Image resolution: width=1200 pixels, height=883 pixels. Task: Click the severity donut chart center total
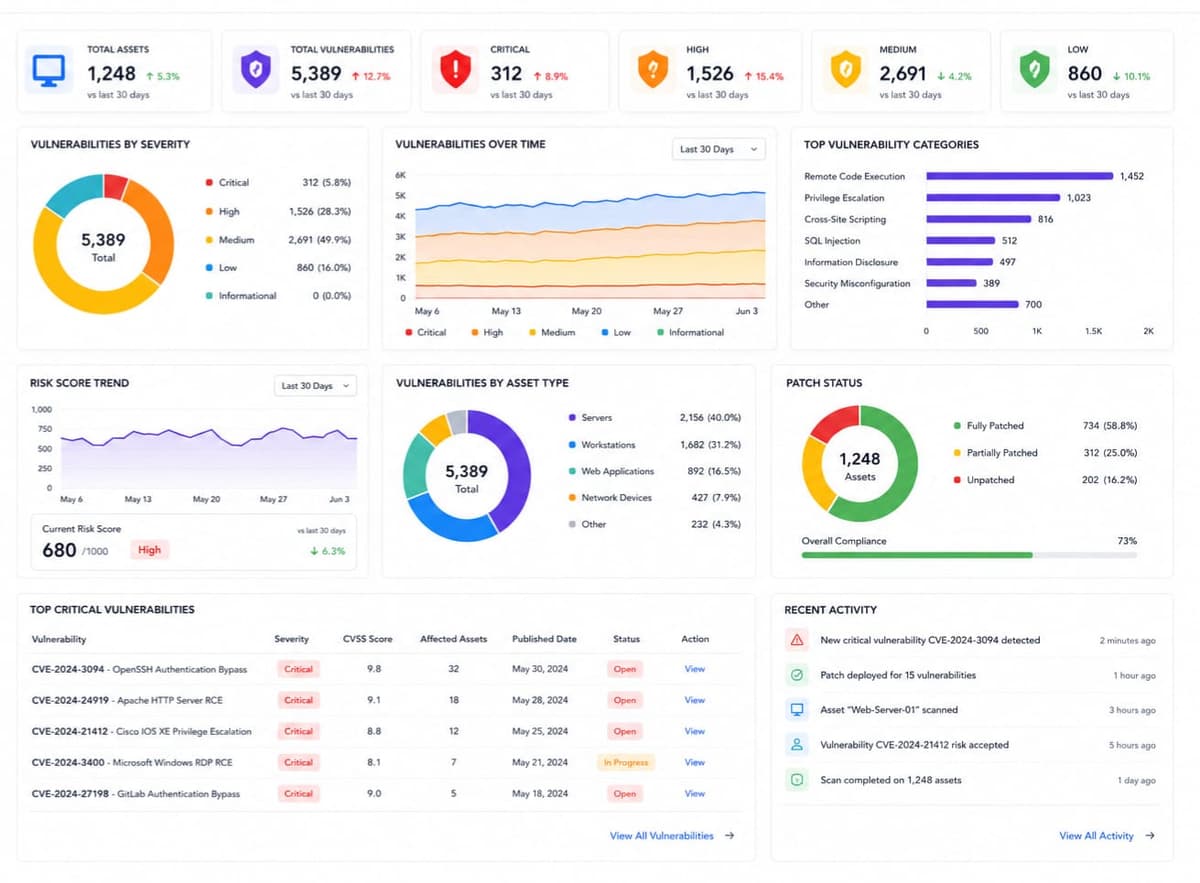point(103,245)
